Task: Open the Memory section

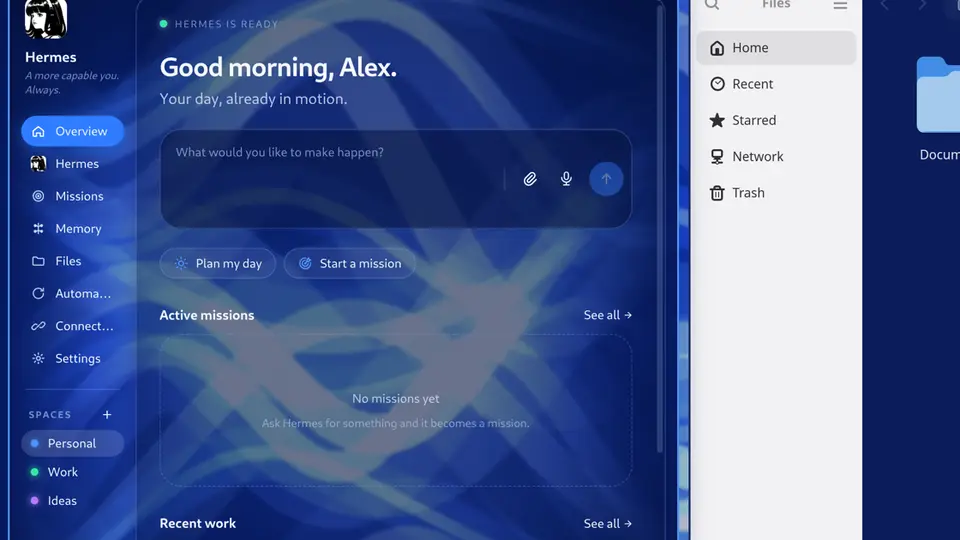Action: coord(72,228)
